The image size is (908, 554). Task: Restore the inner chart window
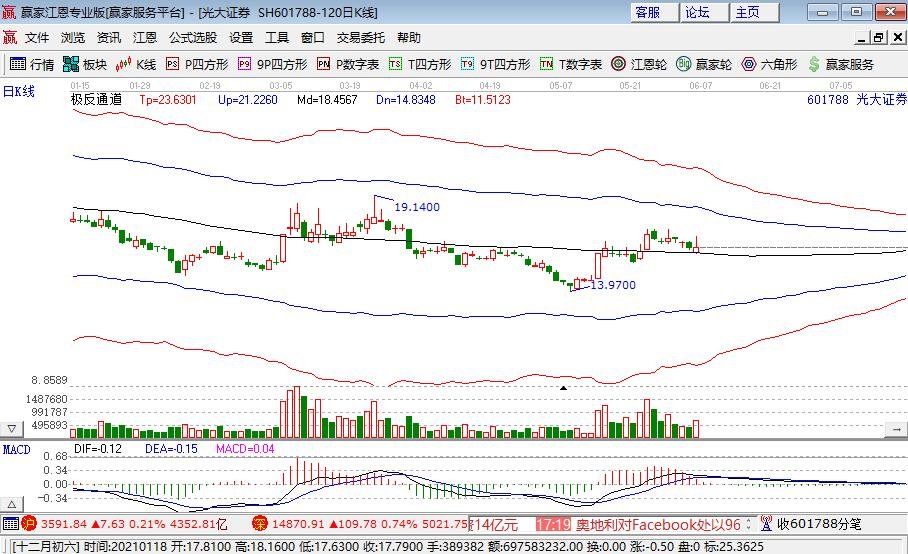point(879,38)
